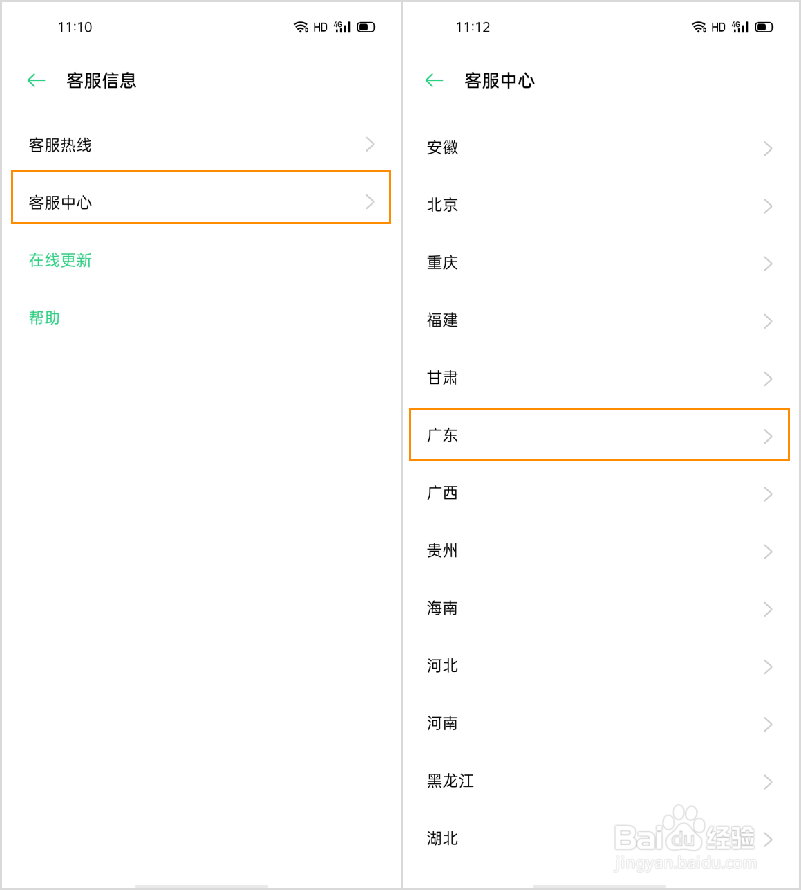Tap the chevron on the 福建 row
This screenshot has height=890, width=801.
tap(768, 321)
